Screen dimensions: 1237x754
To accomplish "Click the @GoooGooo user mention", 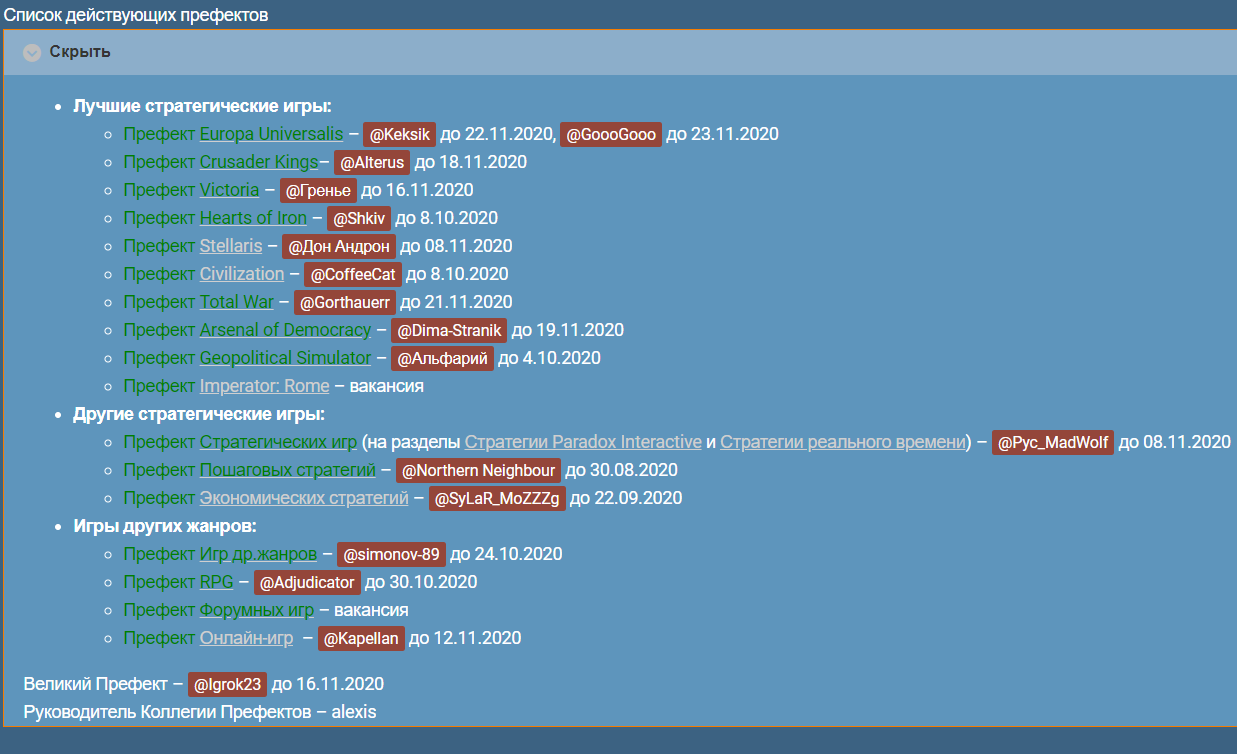I will [x=611, y=134].
